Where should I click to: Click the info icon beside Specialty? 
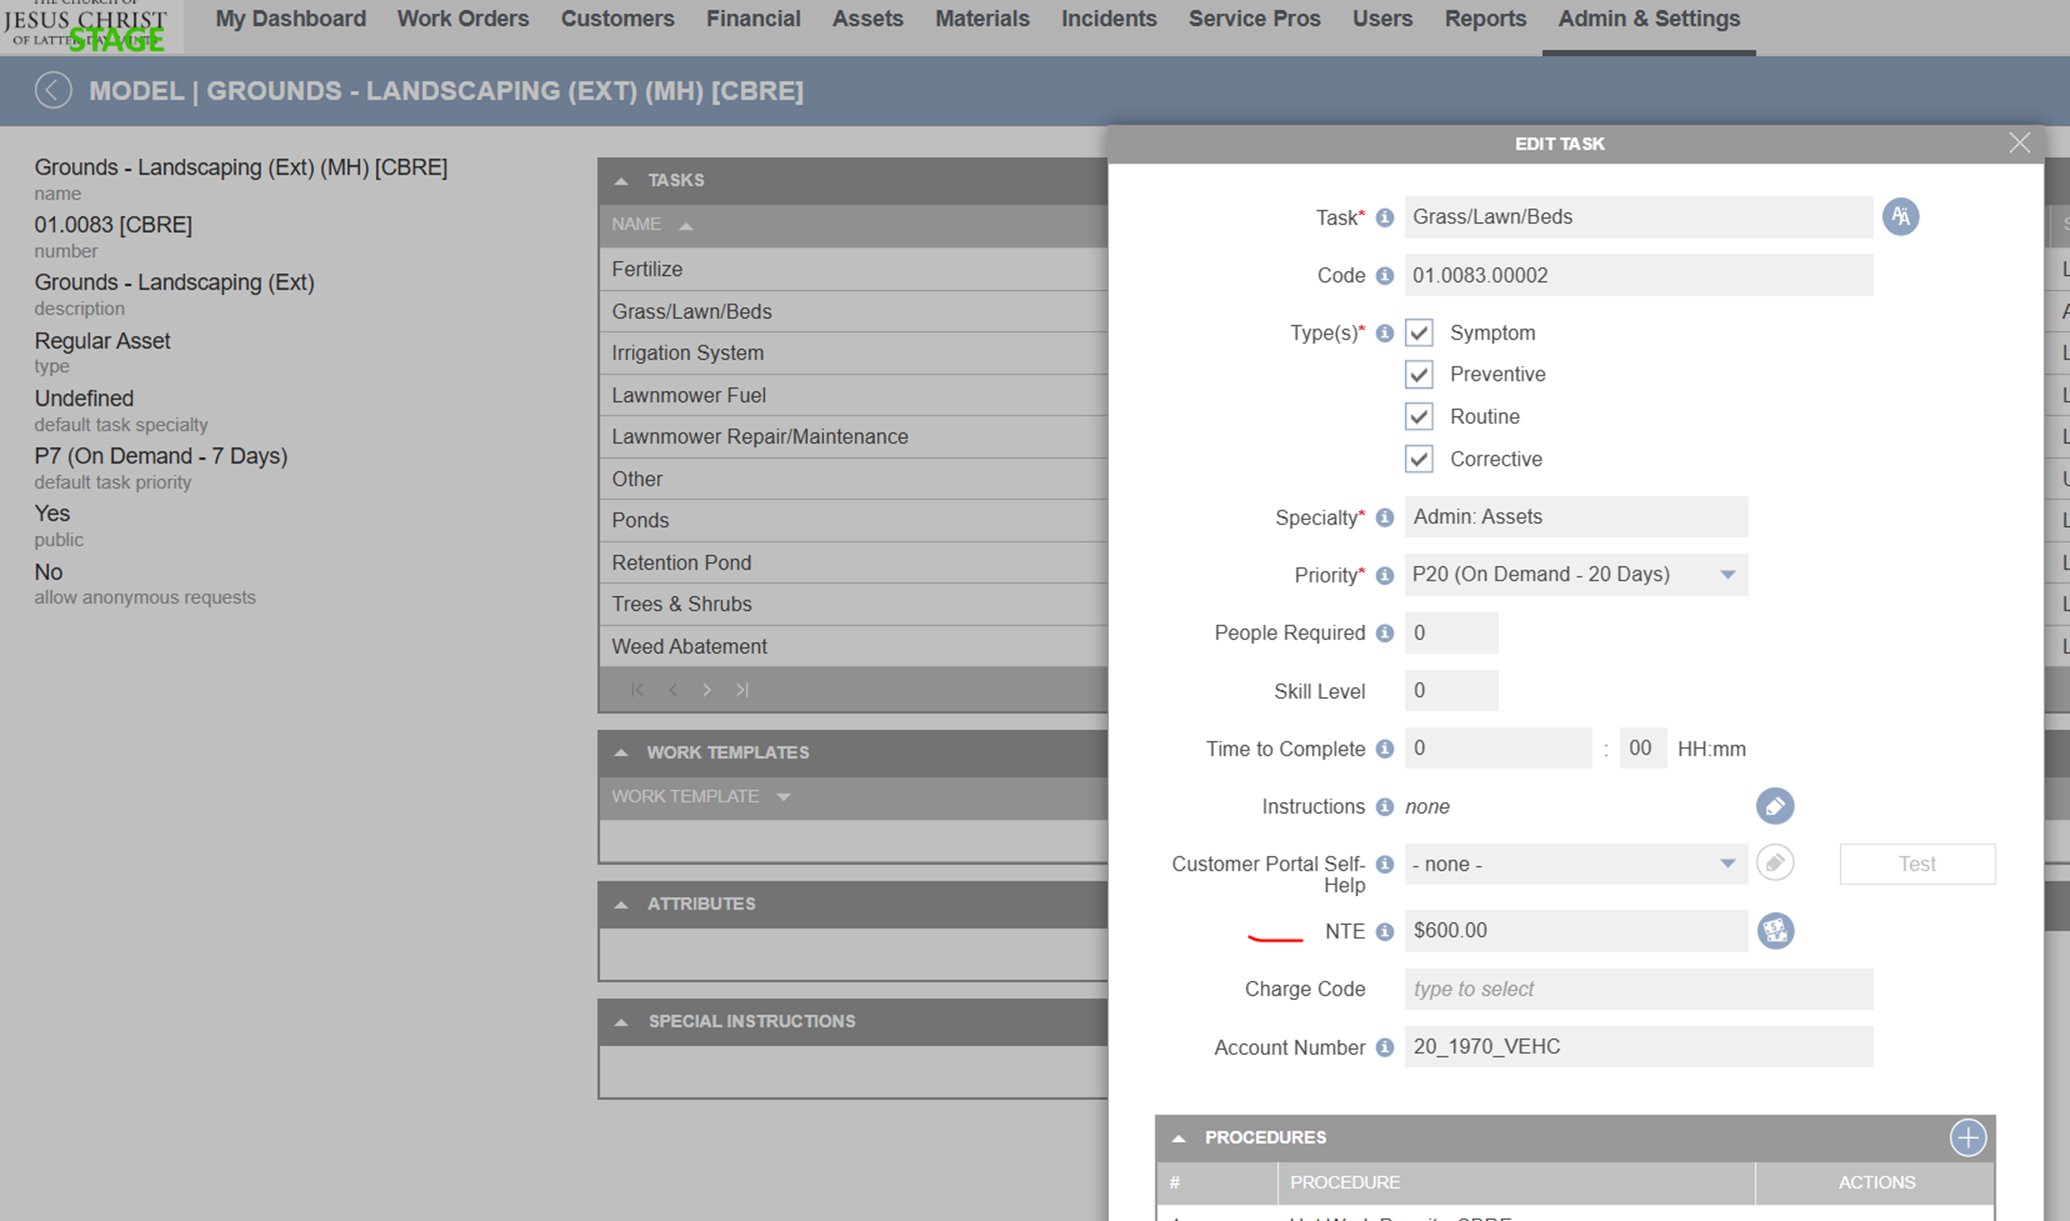click(1384, 518)
